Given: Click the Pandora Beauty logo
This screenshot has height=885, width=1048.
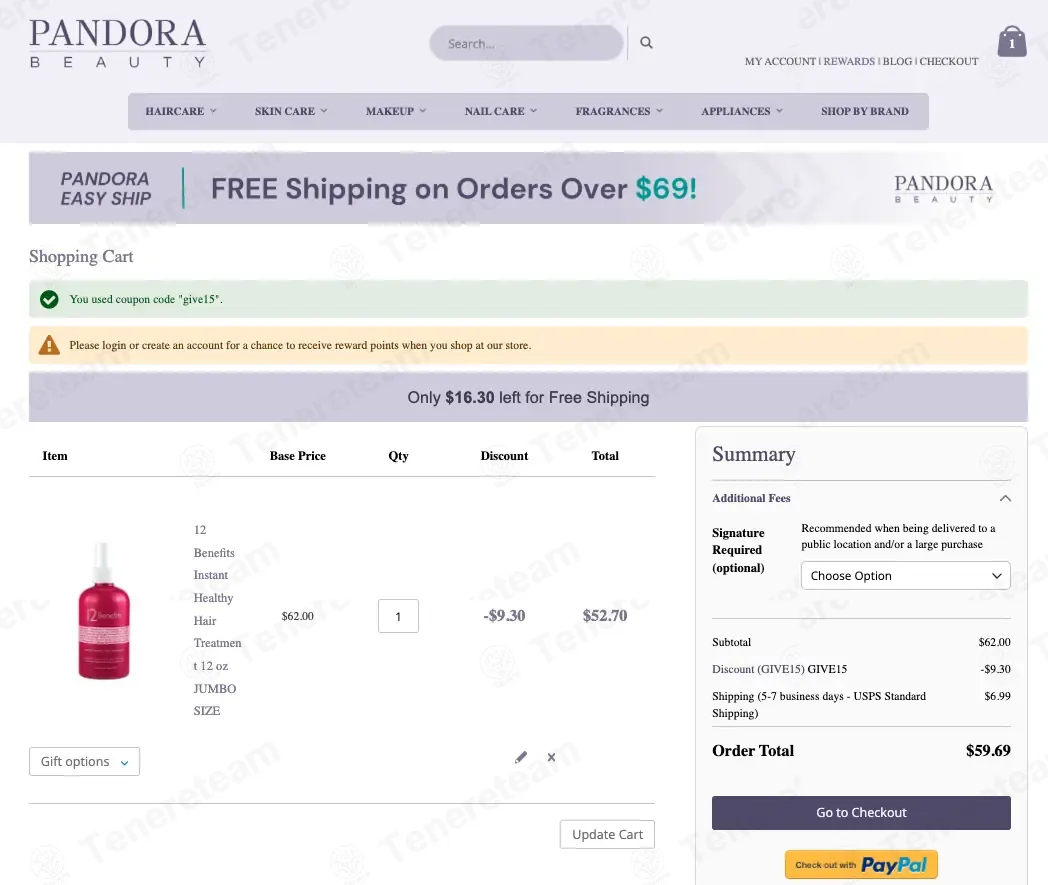Looking at the screenshot, I should tap(118, 44).
